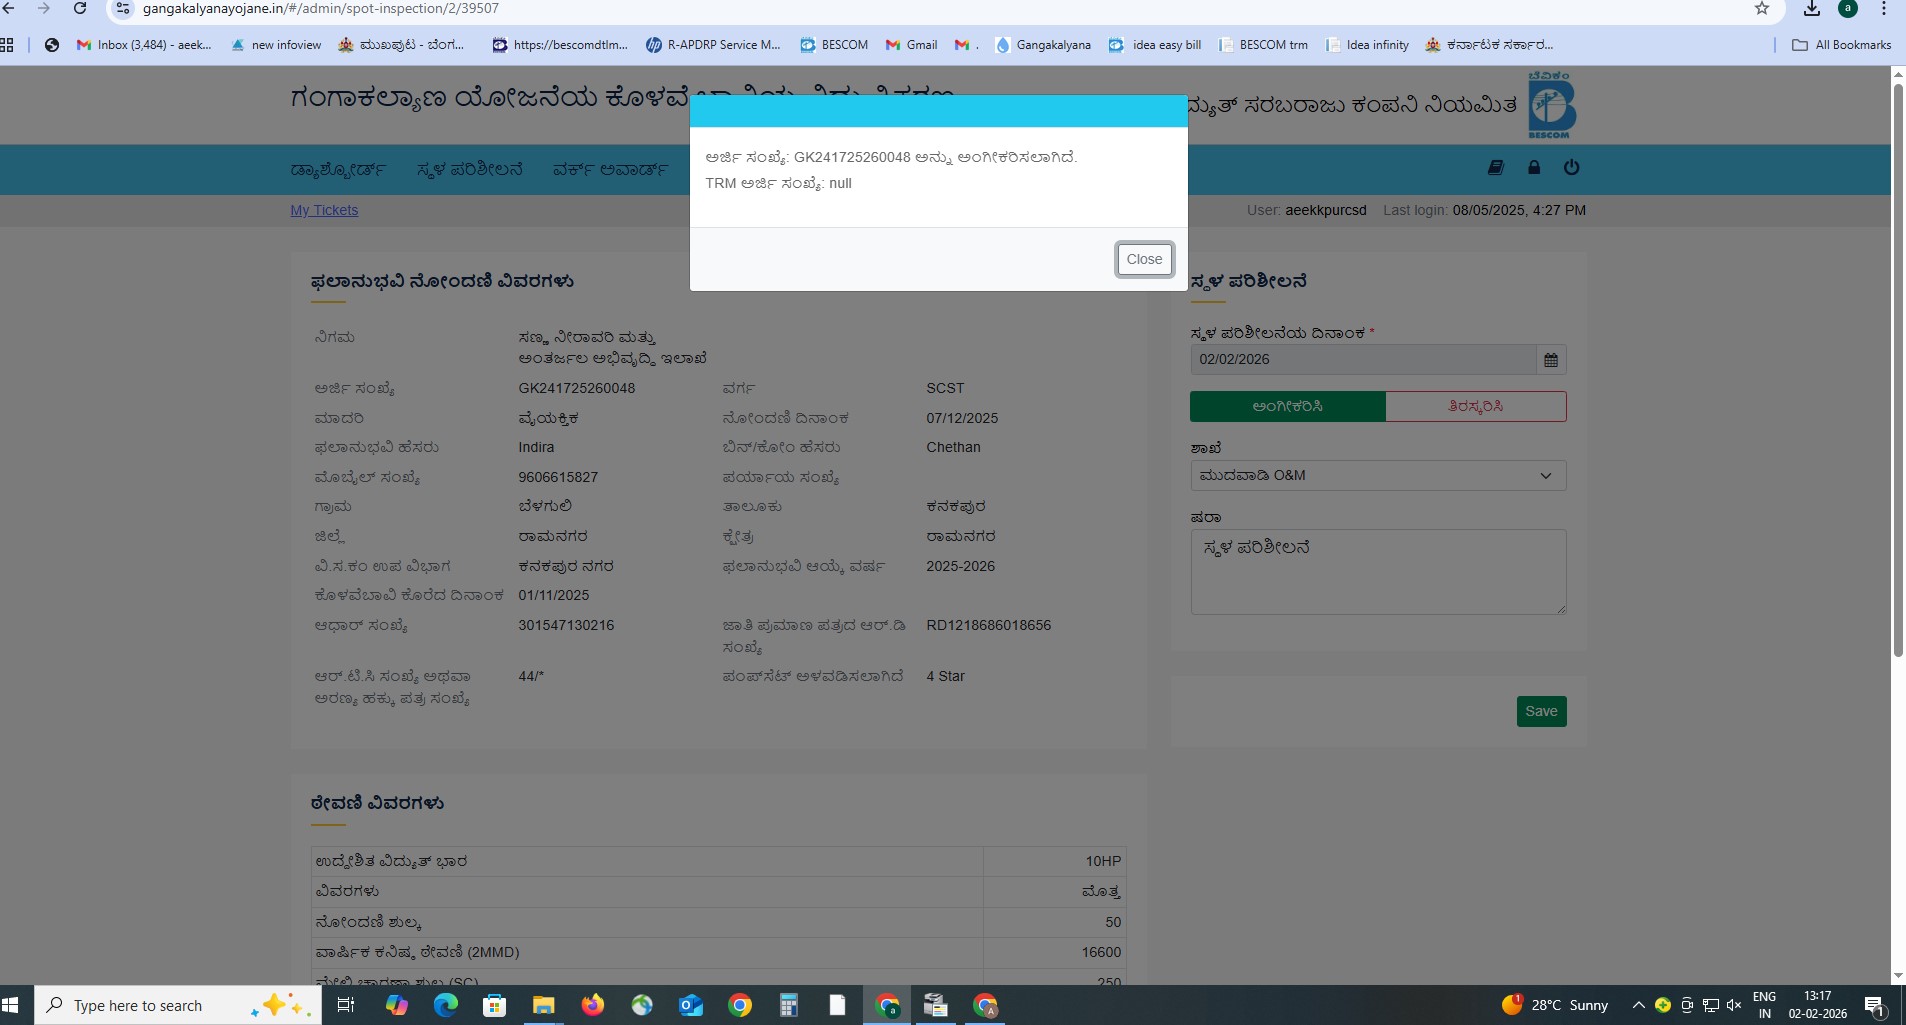Open the notification center icon
1906x1025 pixels.
(x=1875, y=1005)
